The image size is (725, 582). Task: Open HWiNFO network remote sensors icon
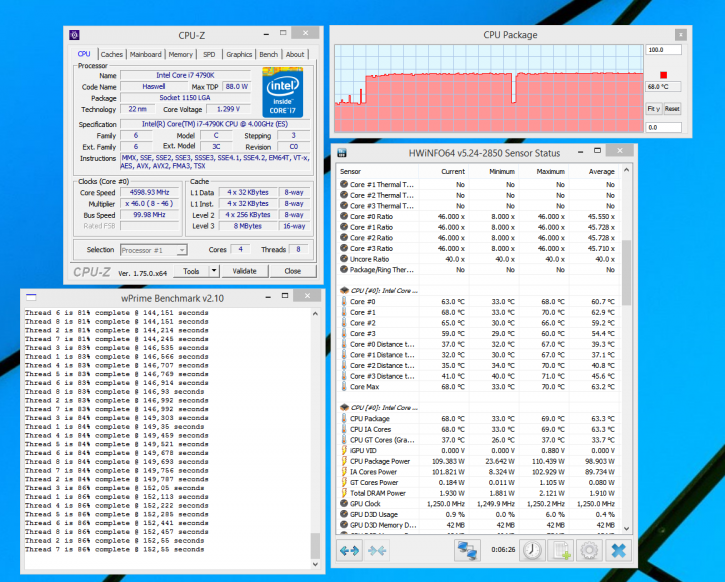[x=467, y=550]
